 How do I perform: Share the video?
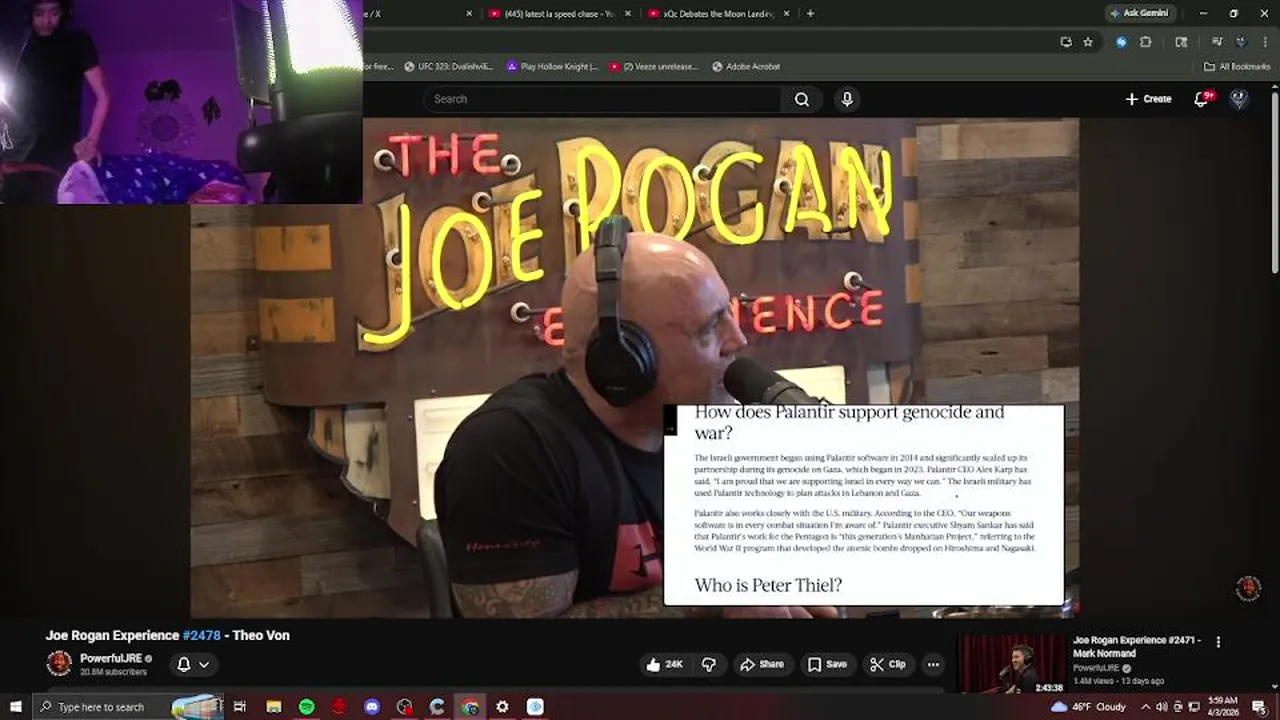pos(761,664)
